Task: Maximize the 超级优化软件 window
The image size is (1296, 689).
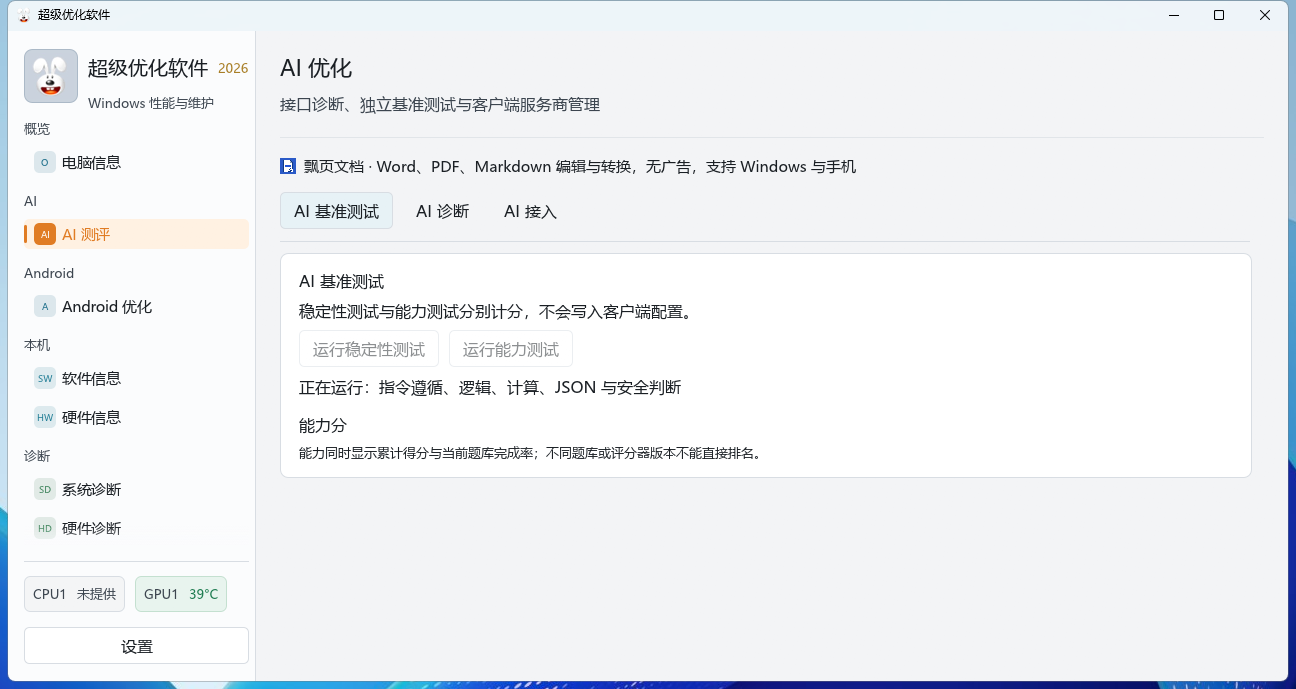Action: pyautogui.click(x=1219, y=15)
